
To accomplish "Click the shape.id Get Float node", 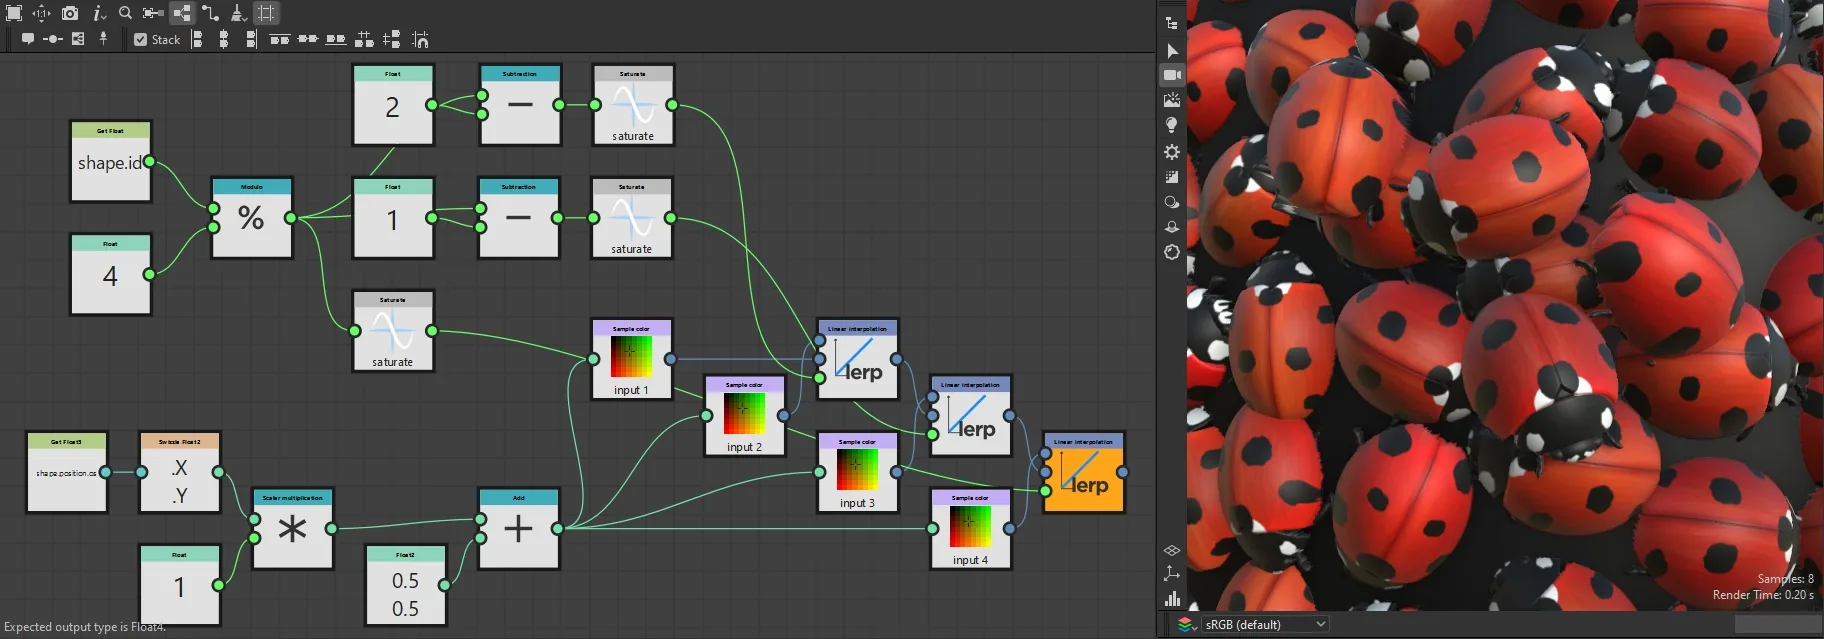I will pos(110,162).
